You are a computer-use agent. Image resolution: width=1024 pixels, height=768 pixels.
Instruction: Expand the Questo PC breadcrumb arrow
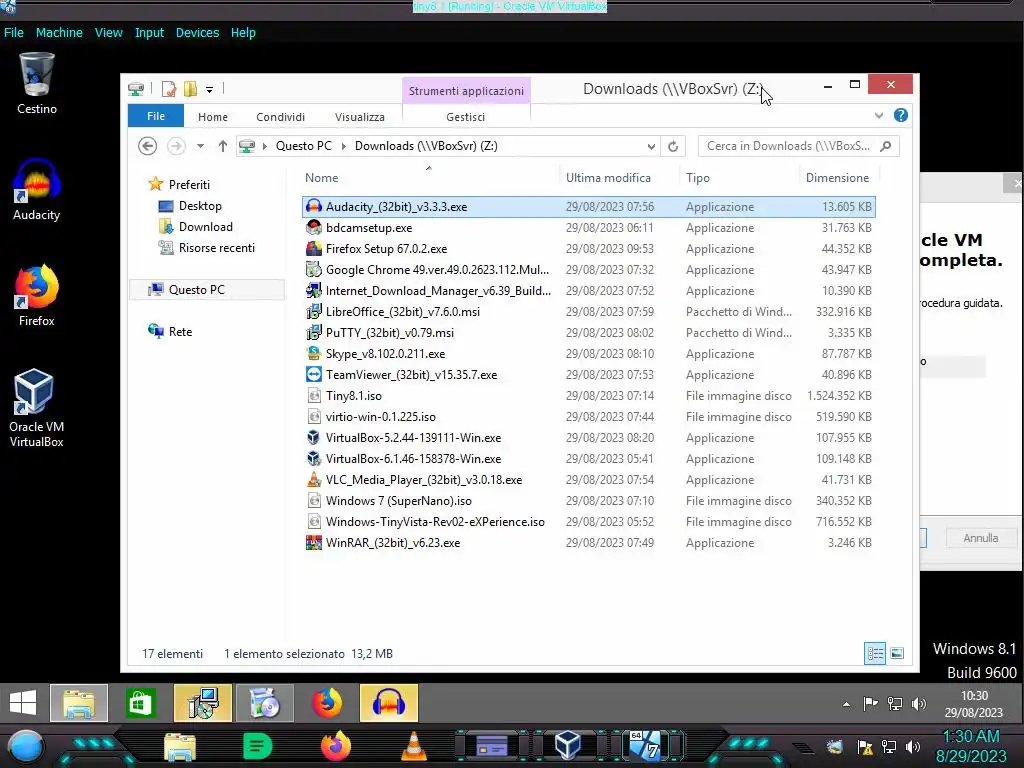[344, 146]
